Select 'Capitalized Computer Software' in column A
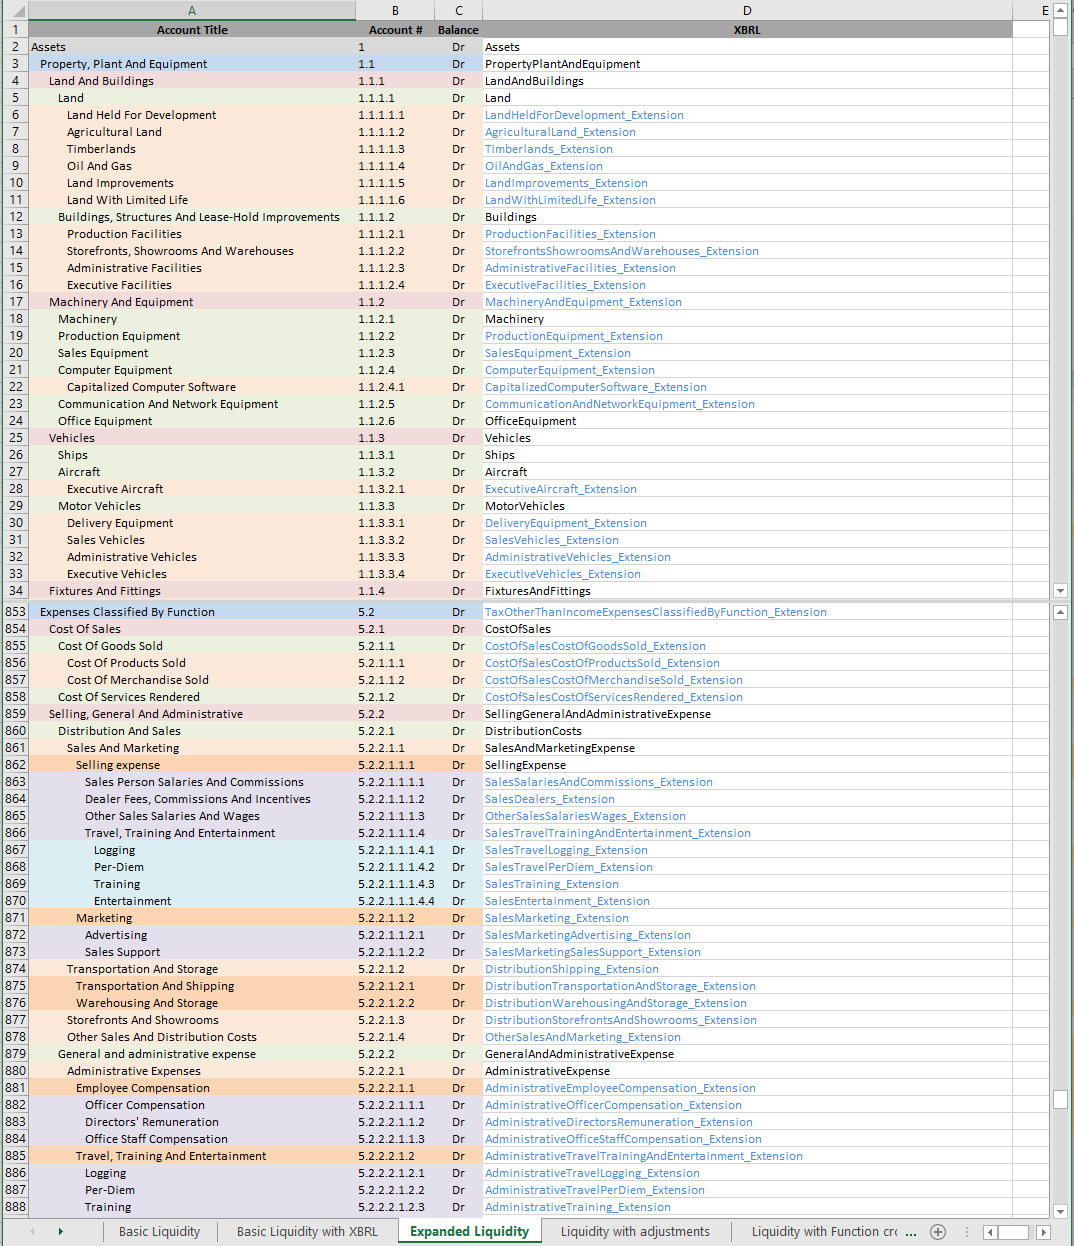 point(192,387)
